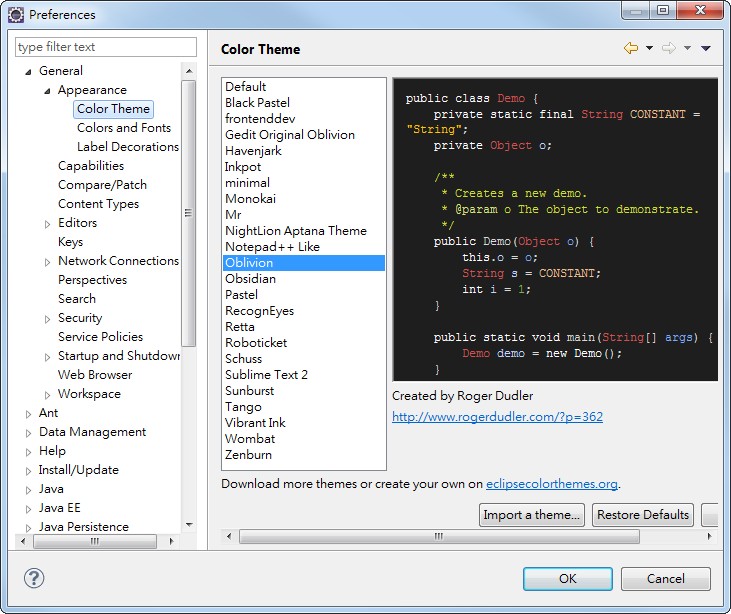The image size is (731, 614).
Task: Choose the RecognEyes theme
Action: pos(304,311)
